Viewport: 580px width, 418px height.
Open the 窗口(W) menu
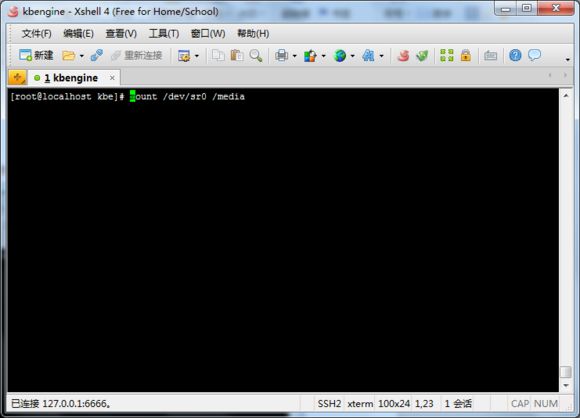208,34
